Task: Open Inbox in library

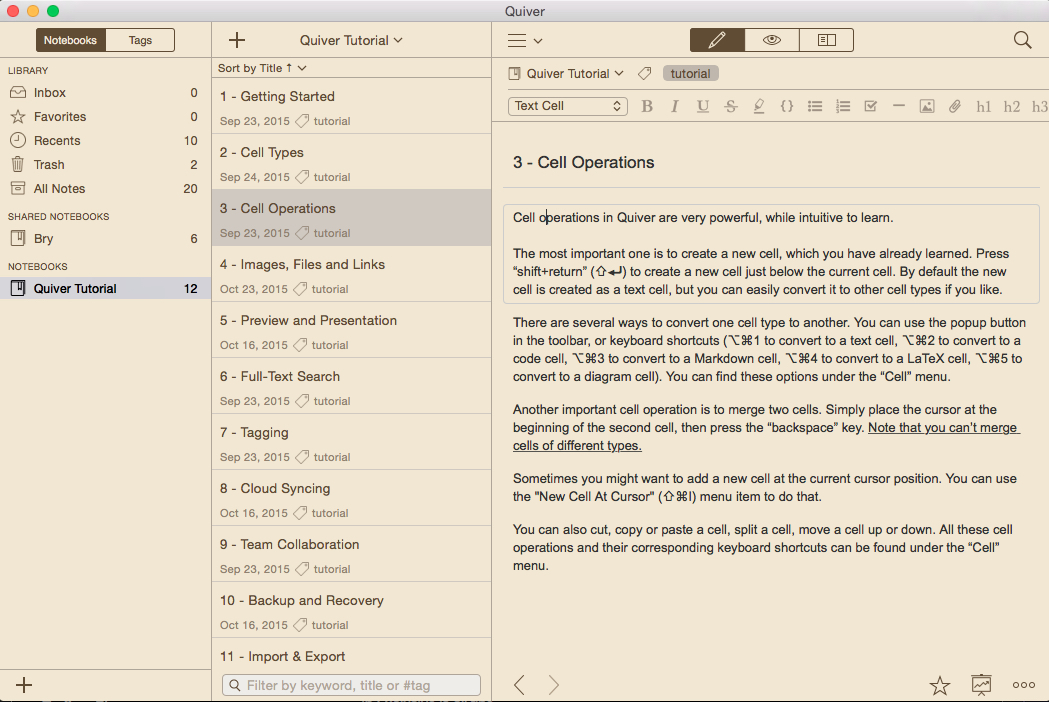Action: pyautogui.click(x=105, y=92)
